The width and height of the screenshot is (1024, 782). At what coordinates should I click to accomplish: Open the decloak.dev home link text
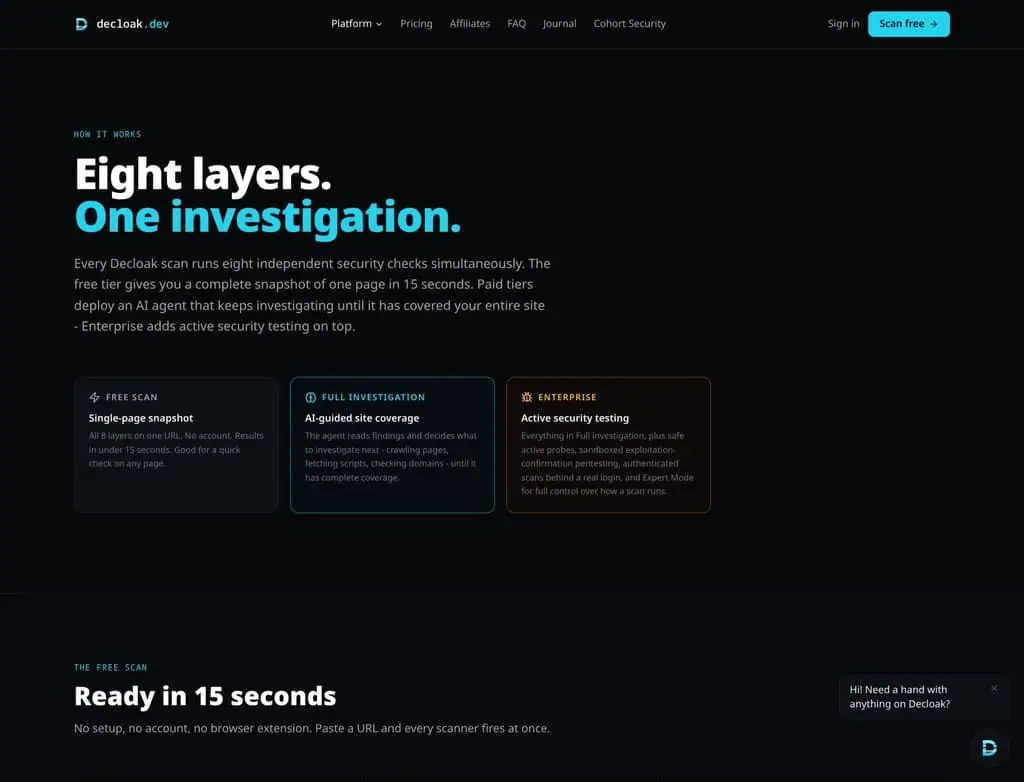(133, 24)
